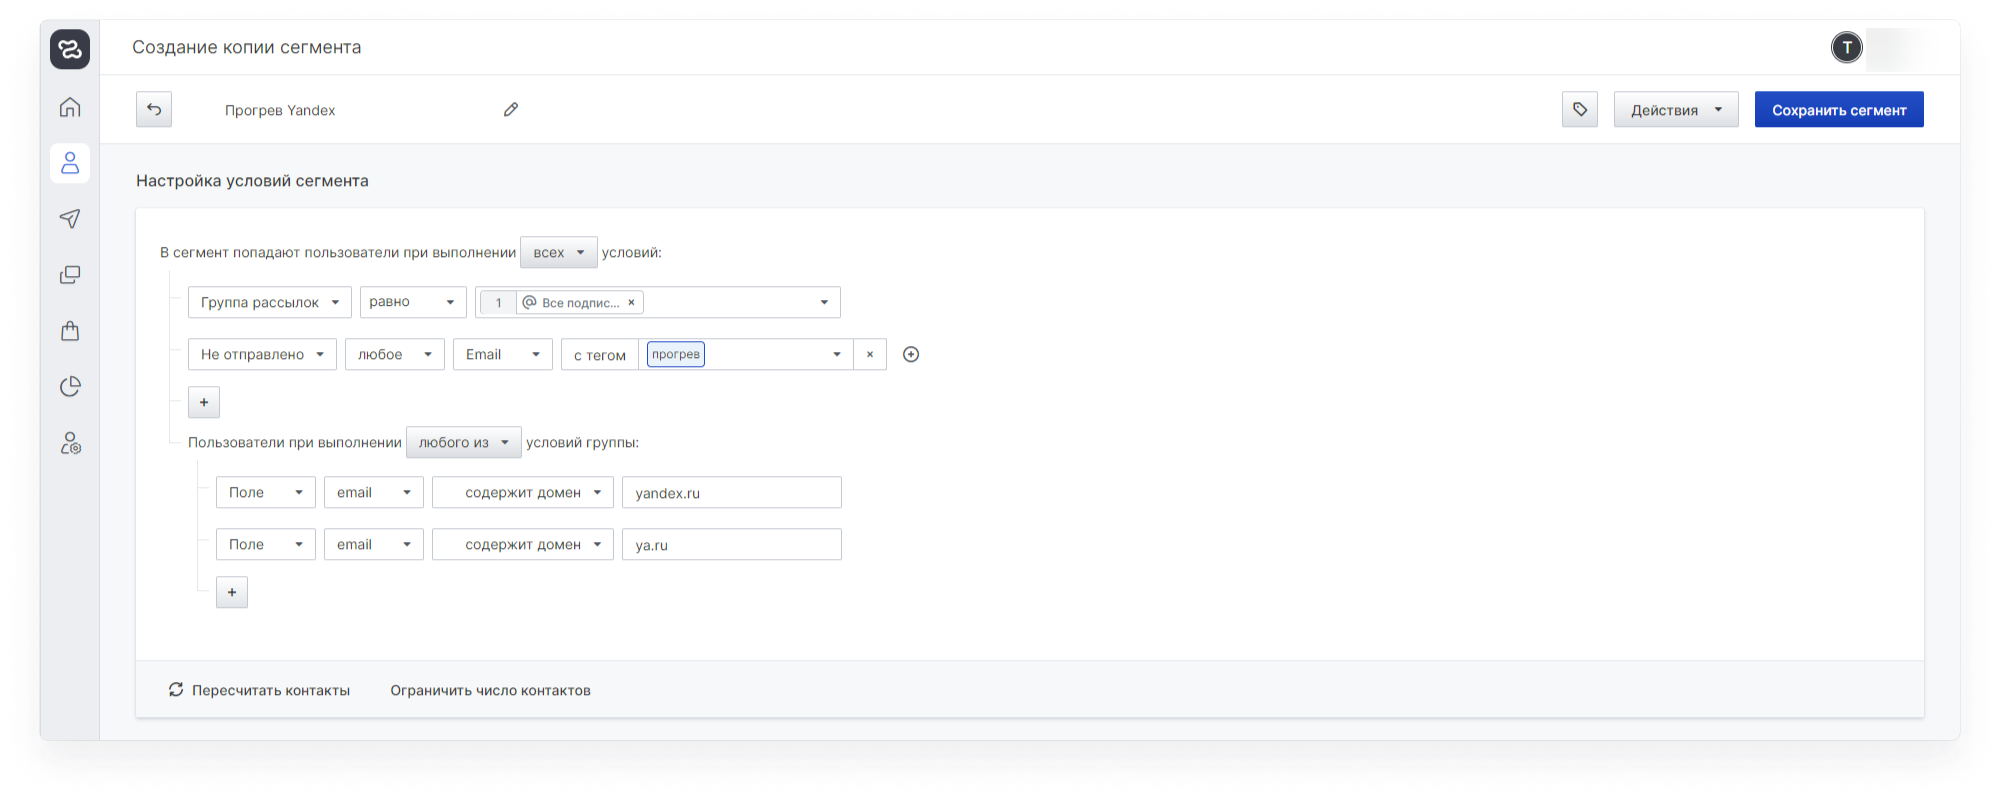Click the yandex.ru domain input field
This screenshot has width=2000, height=800.
732,492
